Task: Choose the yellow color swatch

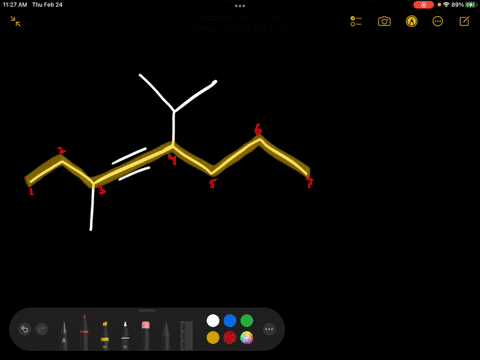Action: pos(213,338)
